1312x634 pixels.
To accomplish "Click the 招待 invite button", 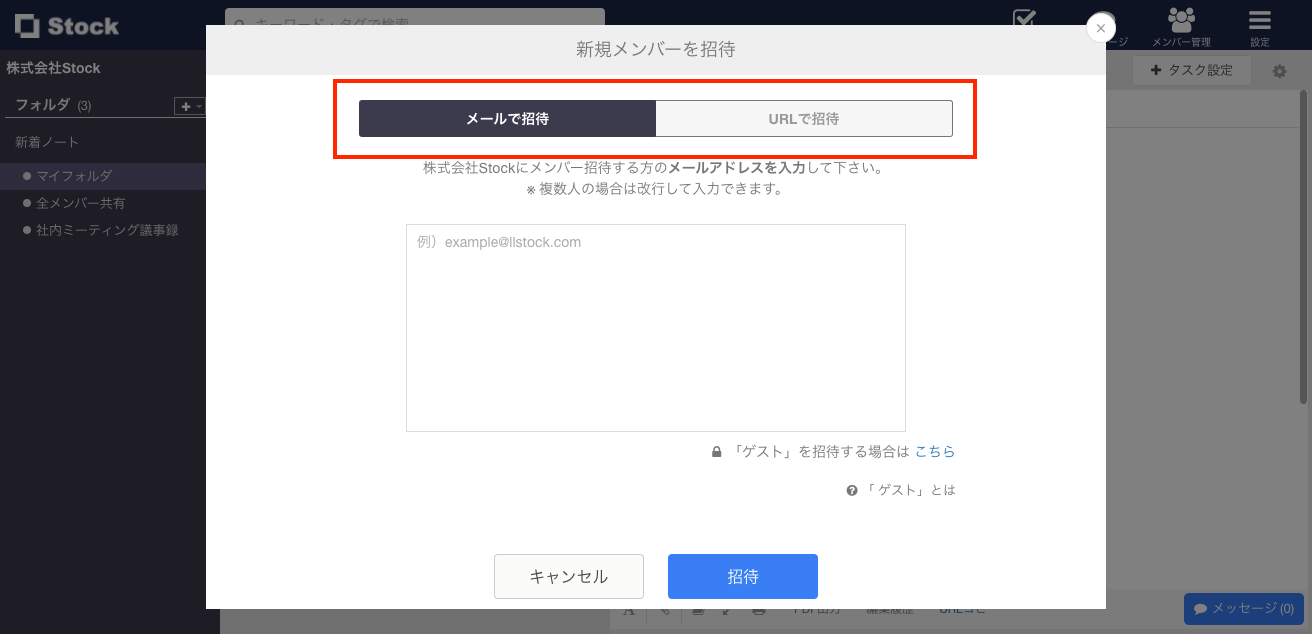I will click(x=742, y=576).
